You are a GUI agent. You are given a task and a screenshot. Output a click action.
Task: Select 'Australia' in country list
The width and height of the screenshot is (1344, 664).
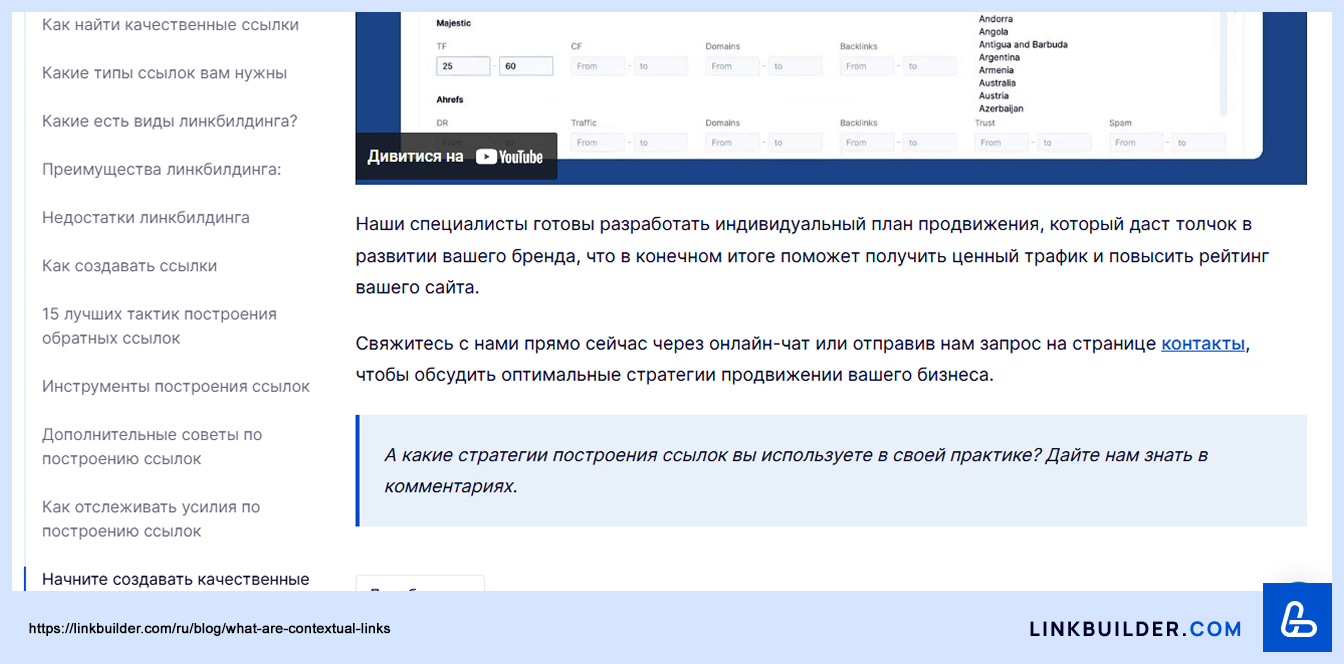pyautogui.click(x=997, y=83)
